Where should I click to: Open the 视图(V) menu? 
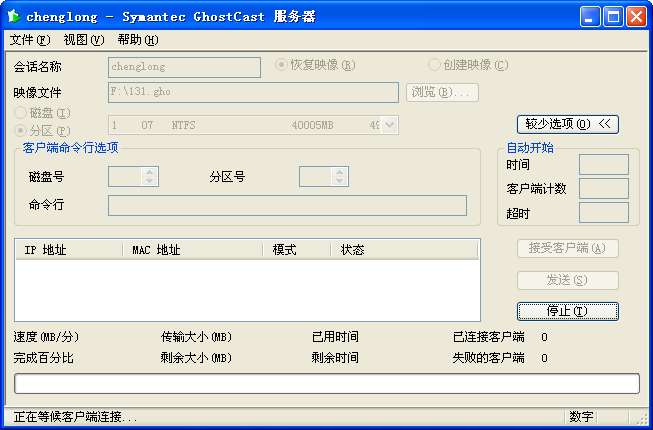point(84,40)
